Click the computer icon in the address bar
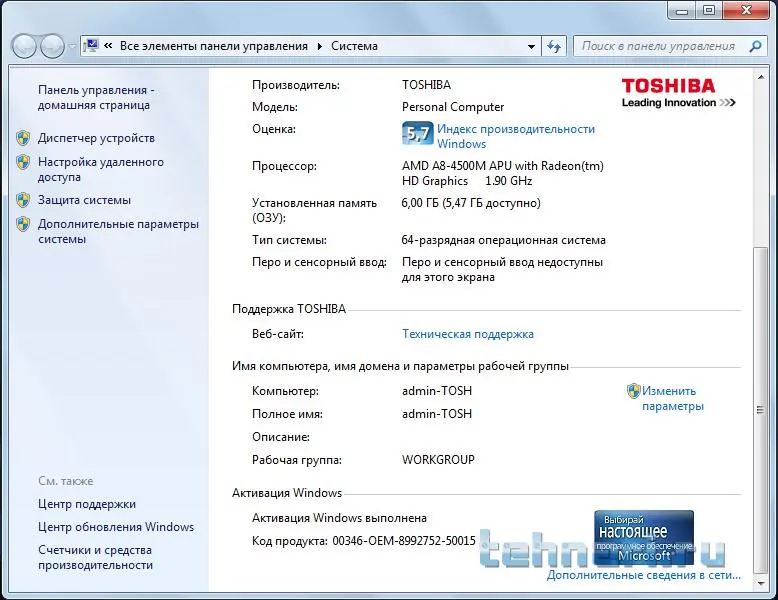 (91, 46)
